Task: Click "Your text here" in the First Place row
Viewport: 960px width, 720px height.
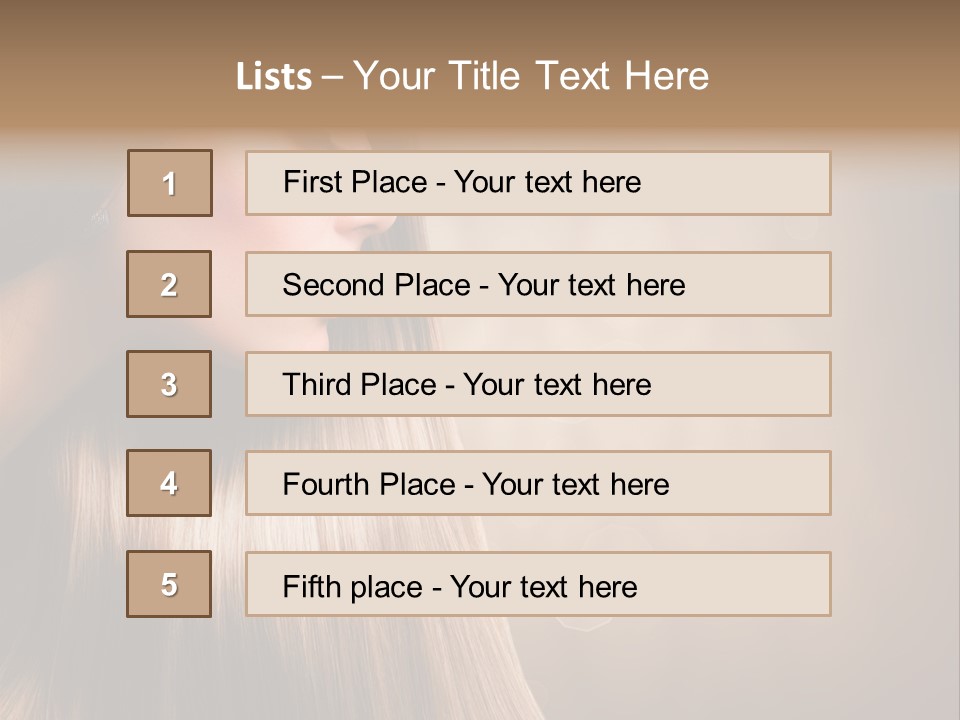Action: pos(547,182)
